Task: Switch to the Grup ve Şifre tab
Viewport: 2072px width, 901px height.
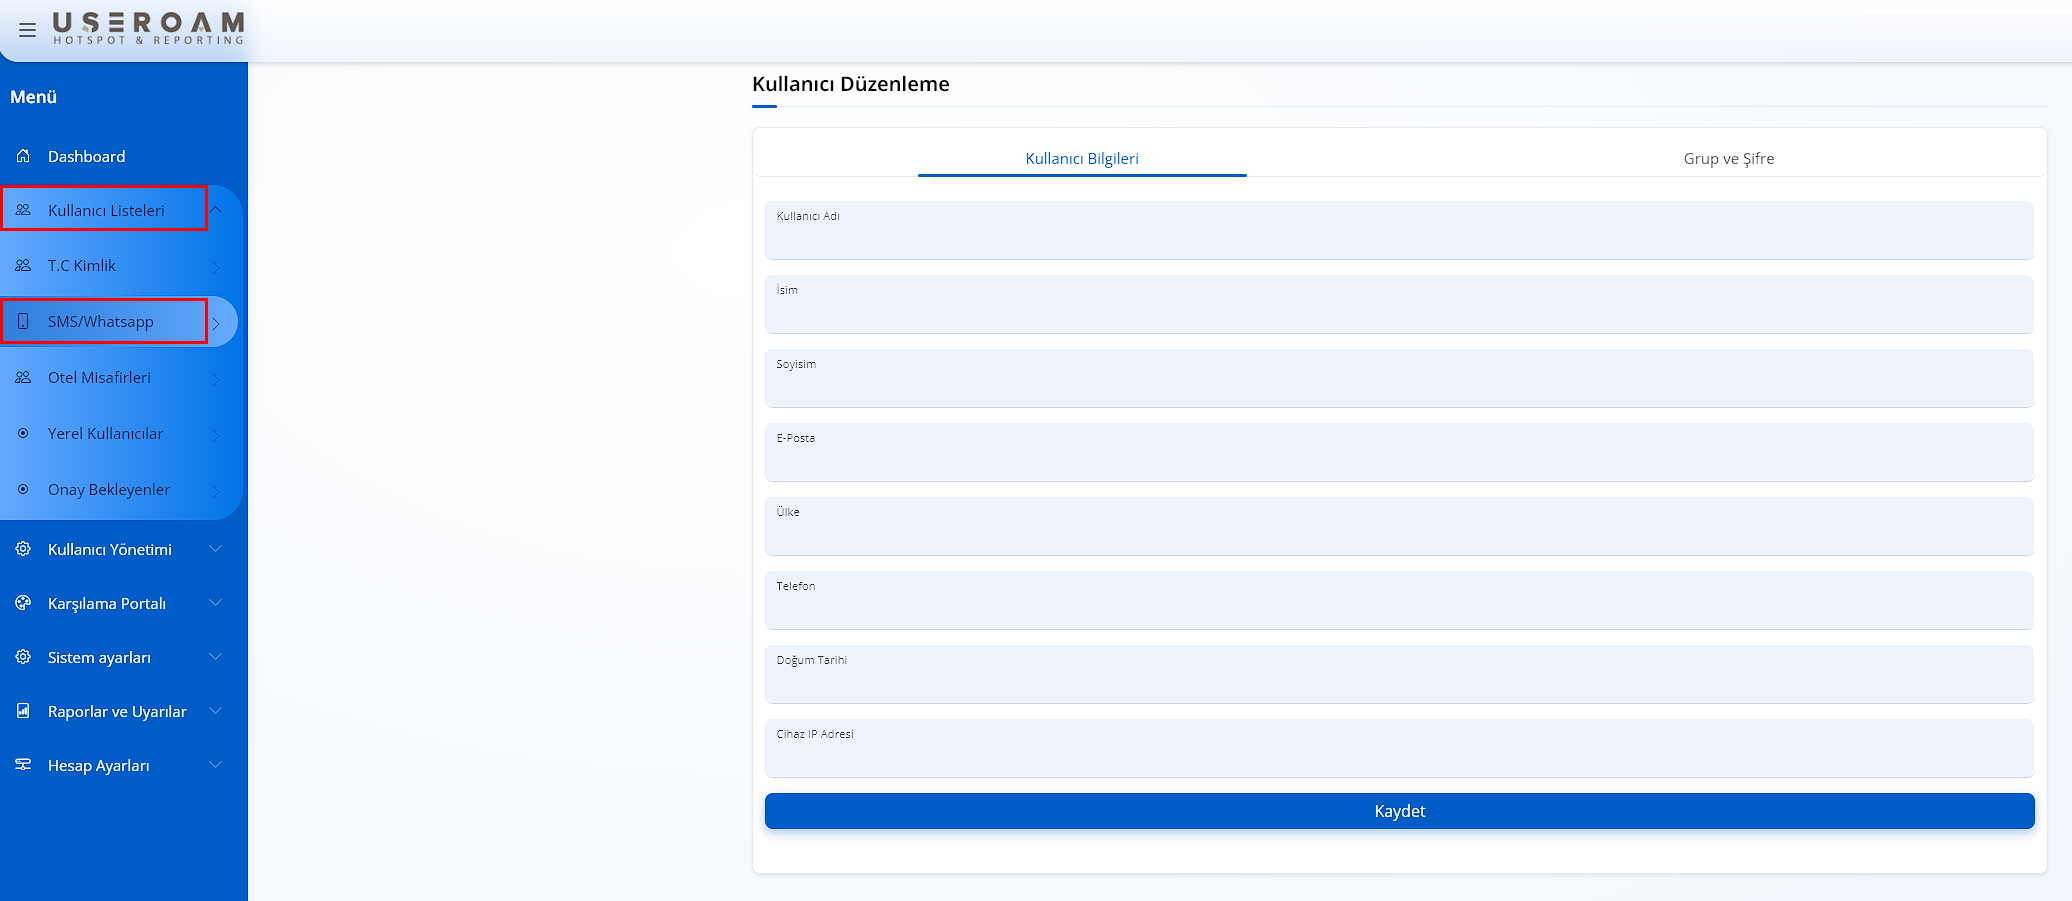Action: coord(1728,158)
